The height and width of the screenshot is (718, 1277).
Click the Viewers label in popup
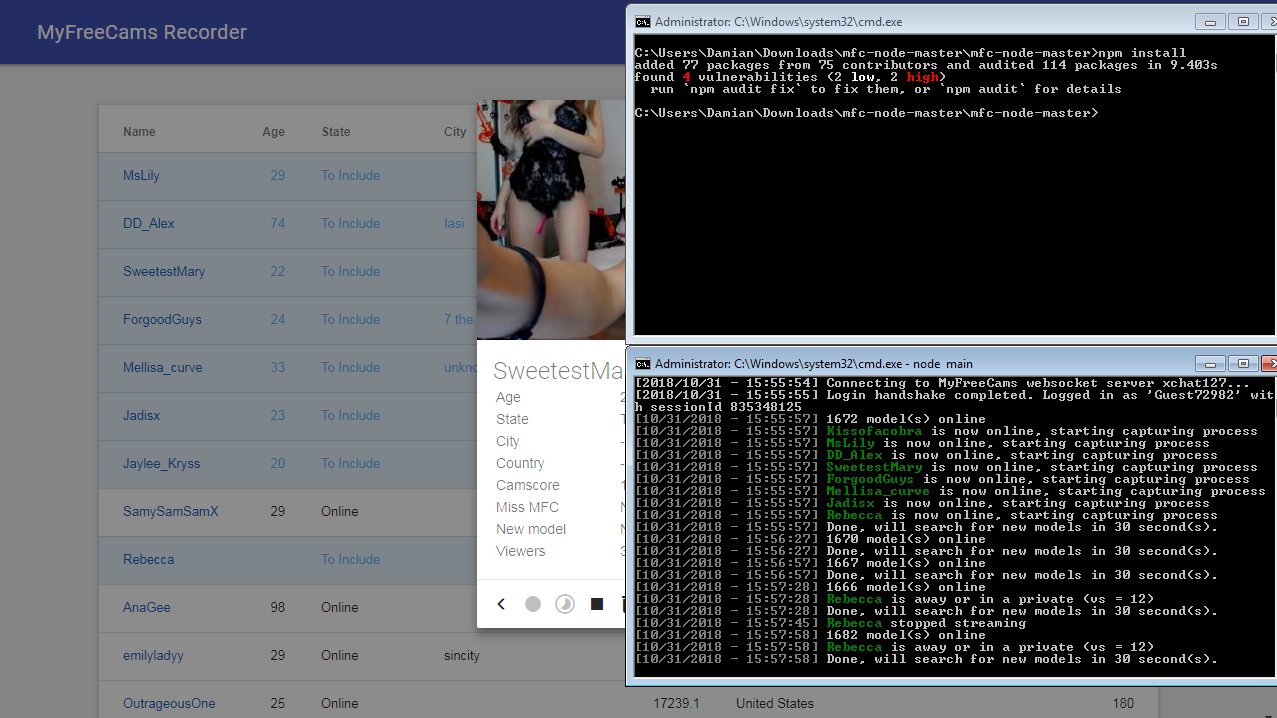click(x=521, y=551)
